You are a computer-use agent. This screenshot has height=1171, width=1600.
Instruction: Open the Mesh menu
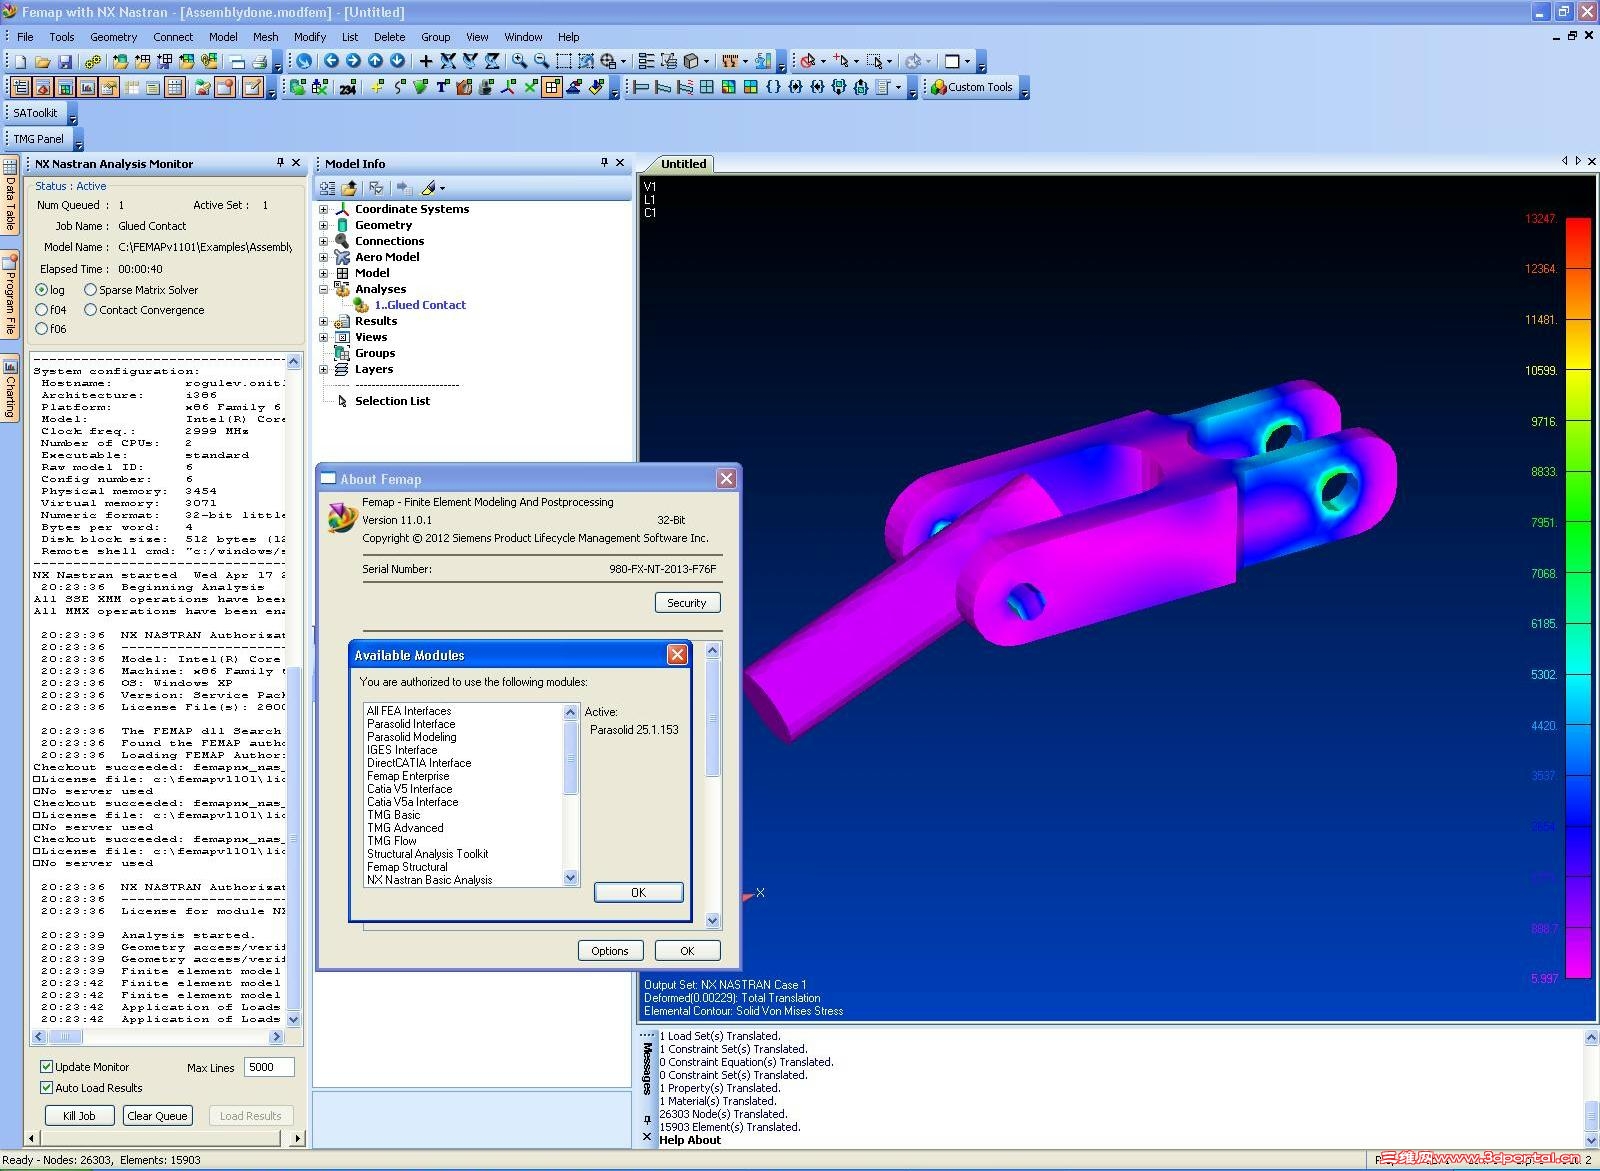pos(265,37)
